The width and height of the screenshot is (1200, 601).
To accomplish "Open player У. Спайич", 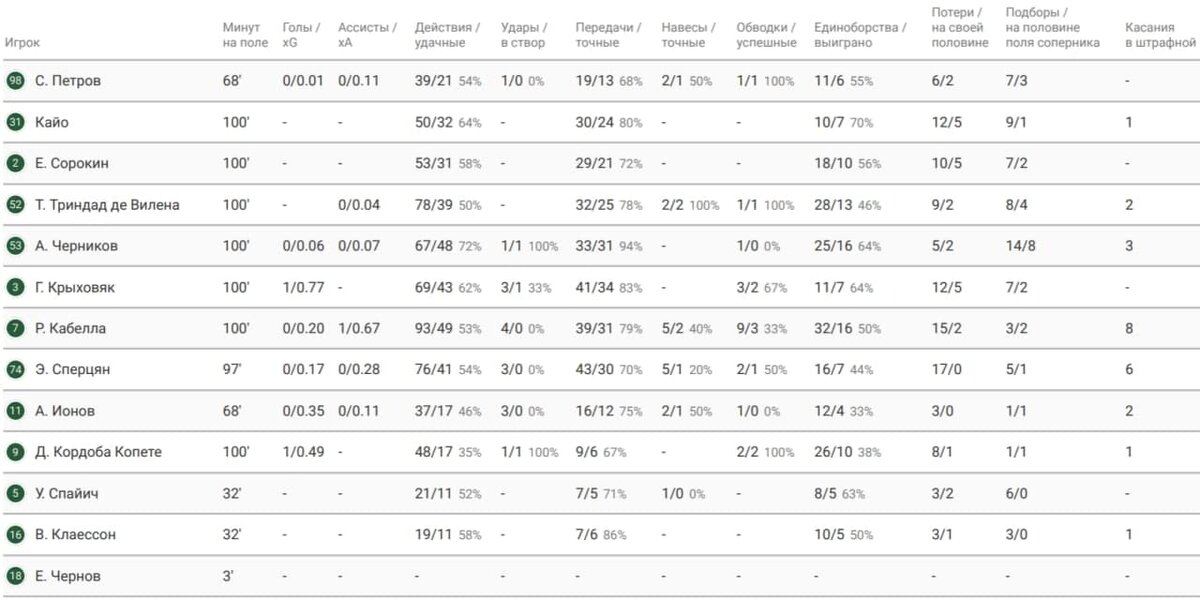I will [67, 493].
